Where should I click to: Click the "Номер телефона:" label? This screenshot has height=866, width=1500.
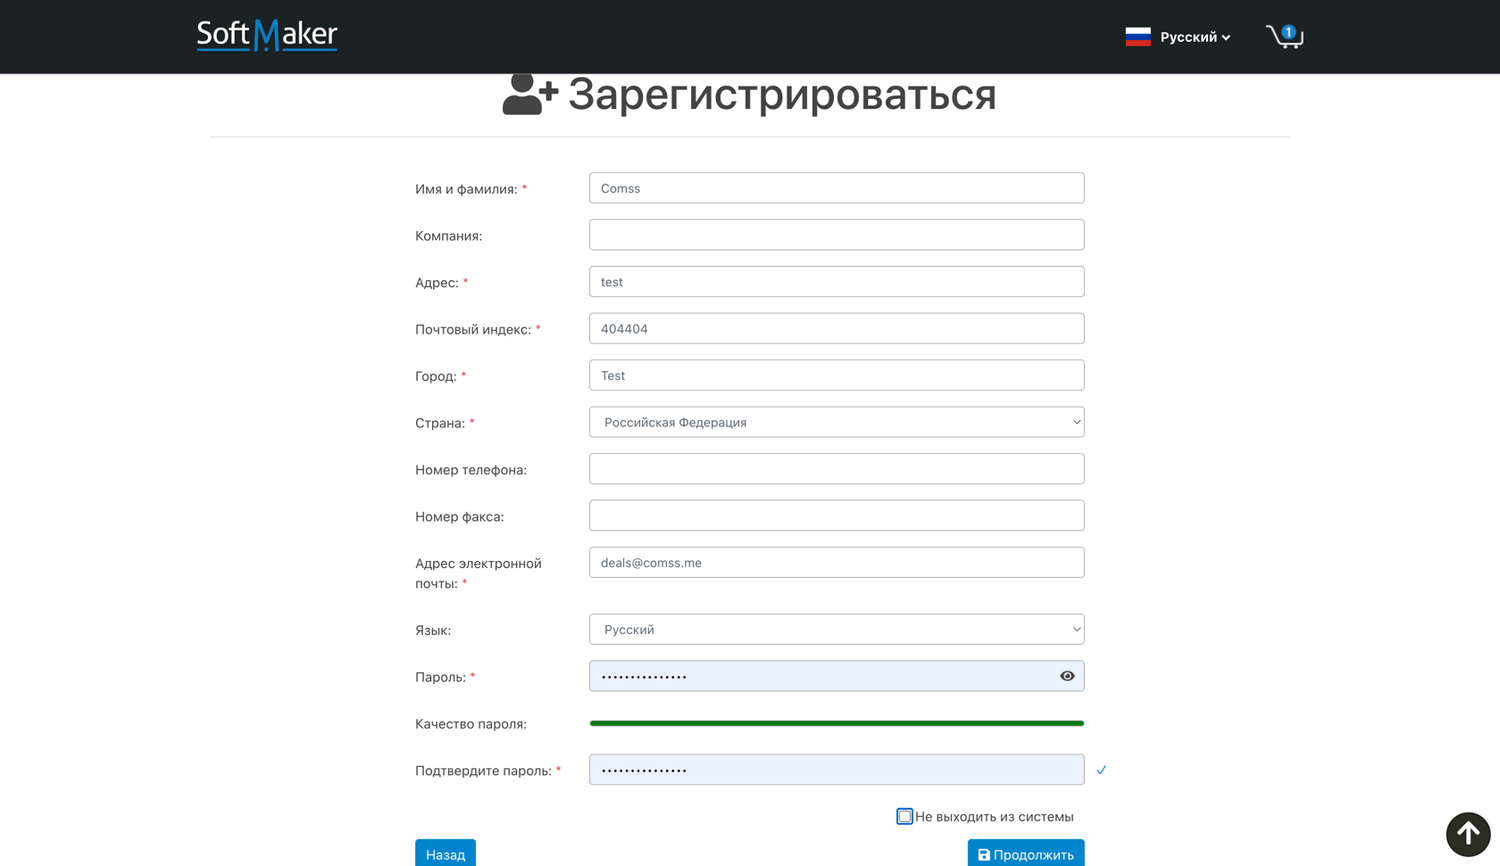tap(471, 470)
